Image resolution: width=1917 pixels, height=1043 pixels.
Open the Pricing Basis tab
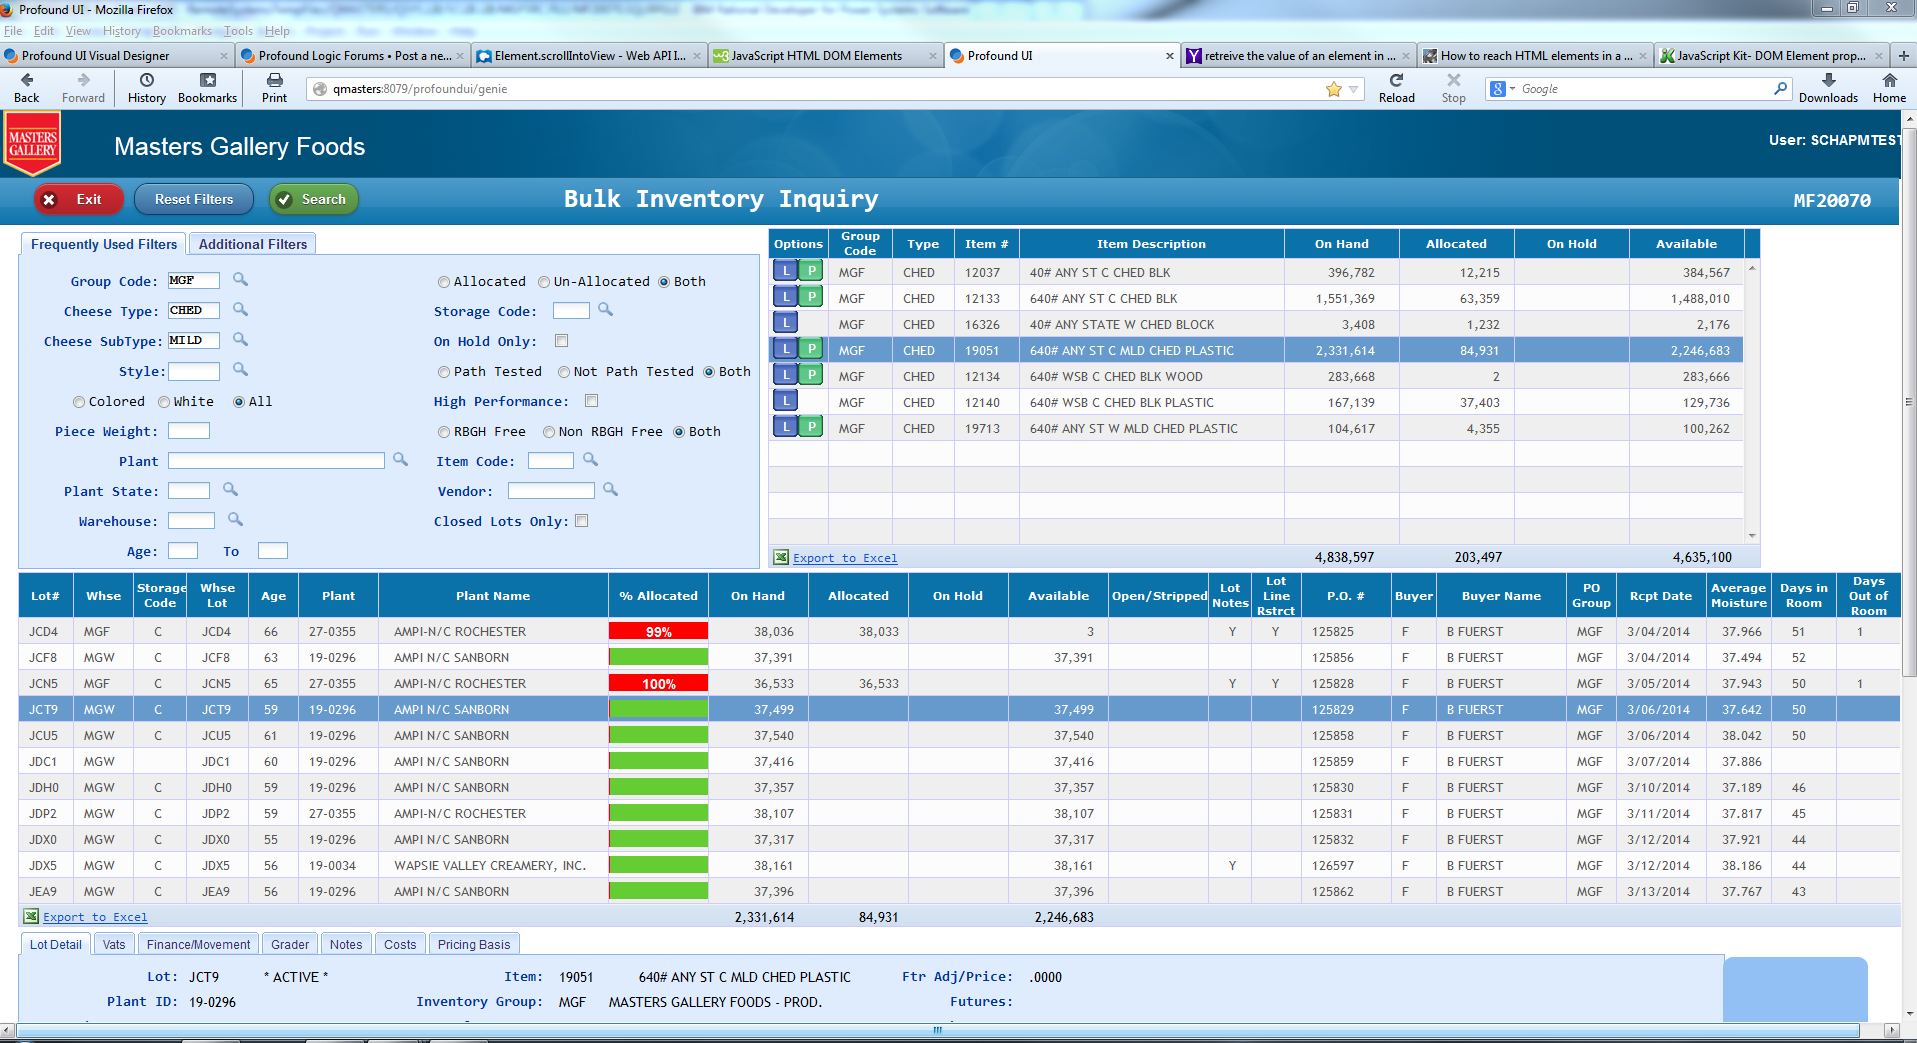(474, 944)
